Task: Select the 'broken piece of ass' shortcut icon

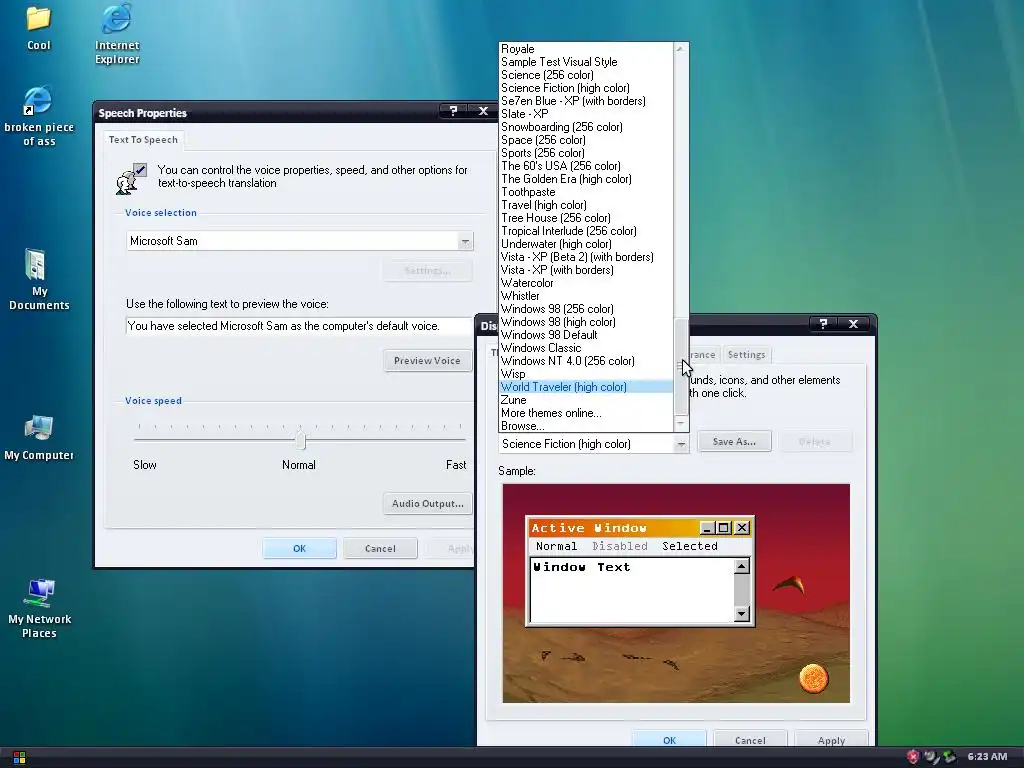Action: (x=39, y=116)
